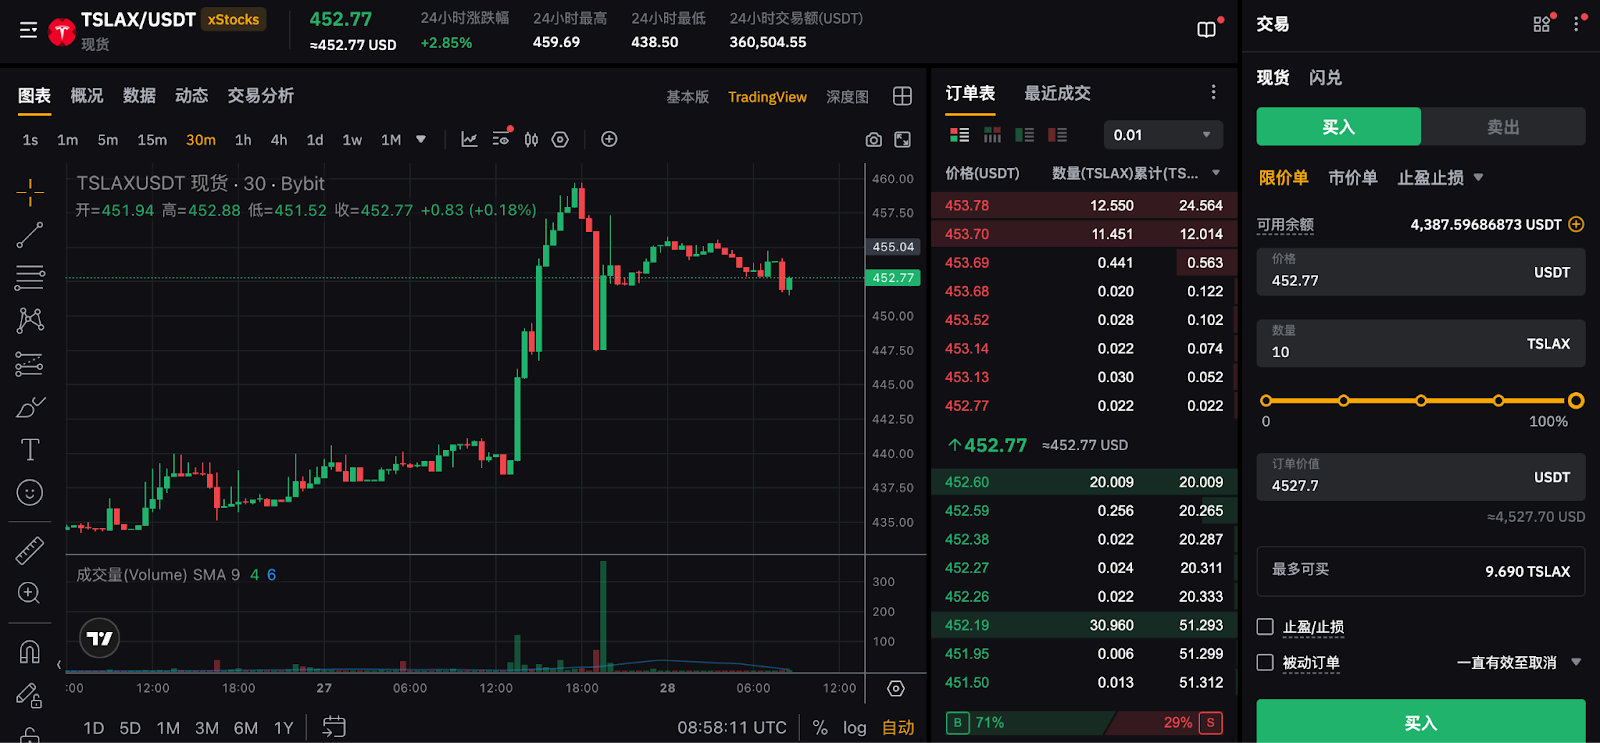Select the pattern drawing tool
The height and width of the screenshot is (743, 1600).
point(30,320)
